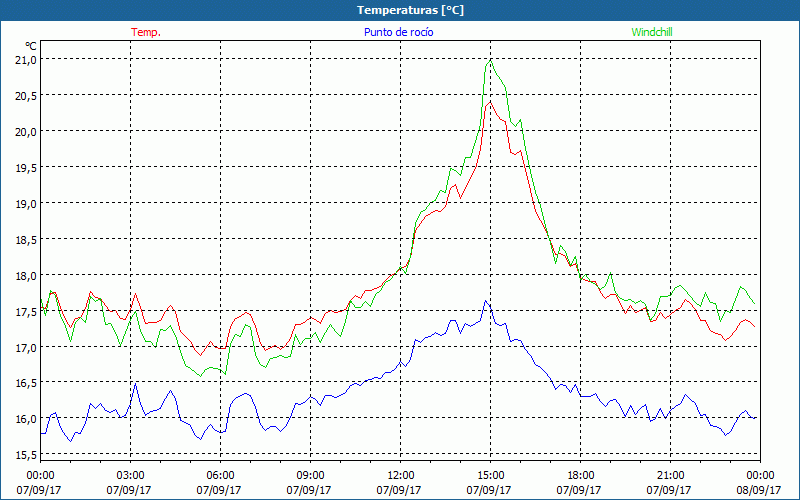Click the 20,5 y-axis value
Image resolution: width=800 pixels, height=500 pixels.
(x=27, y=95)
